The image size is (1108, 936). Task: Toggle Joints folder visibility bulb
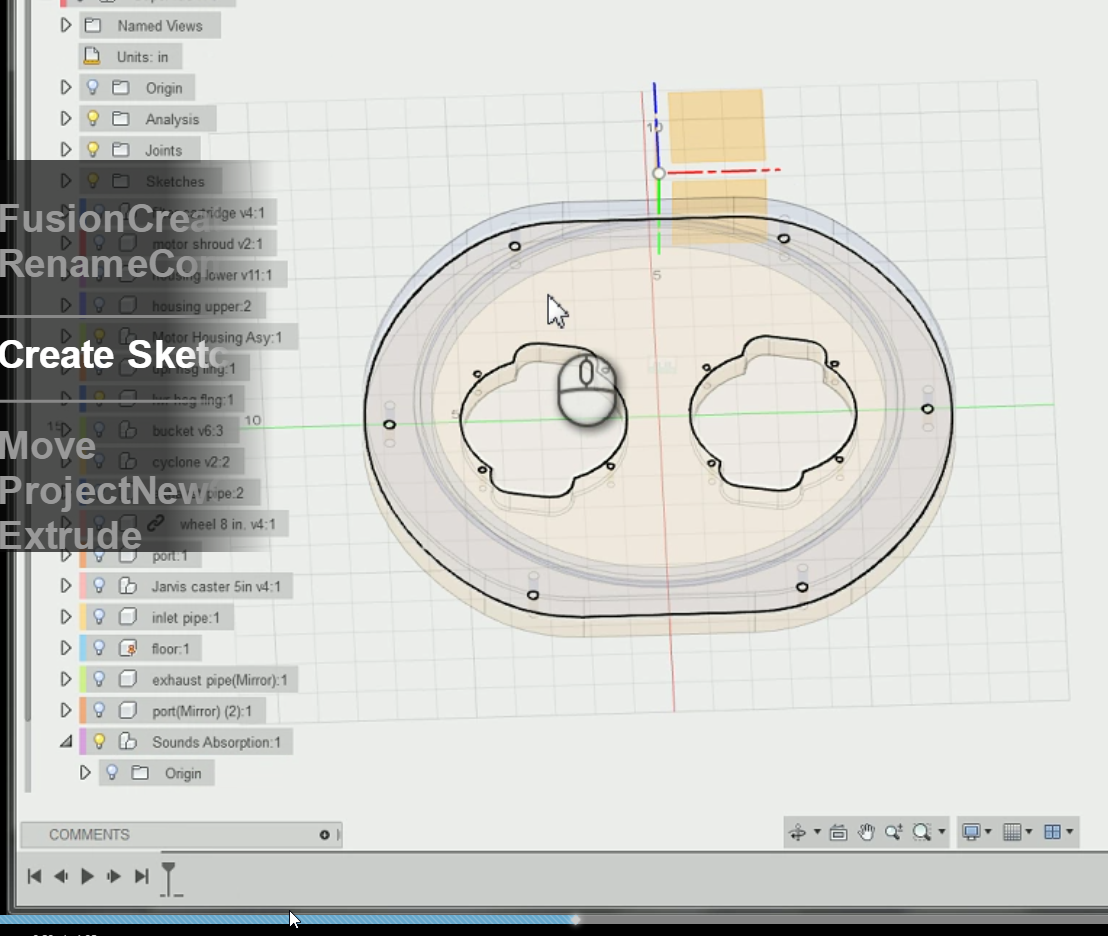[x=93, y=150]
